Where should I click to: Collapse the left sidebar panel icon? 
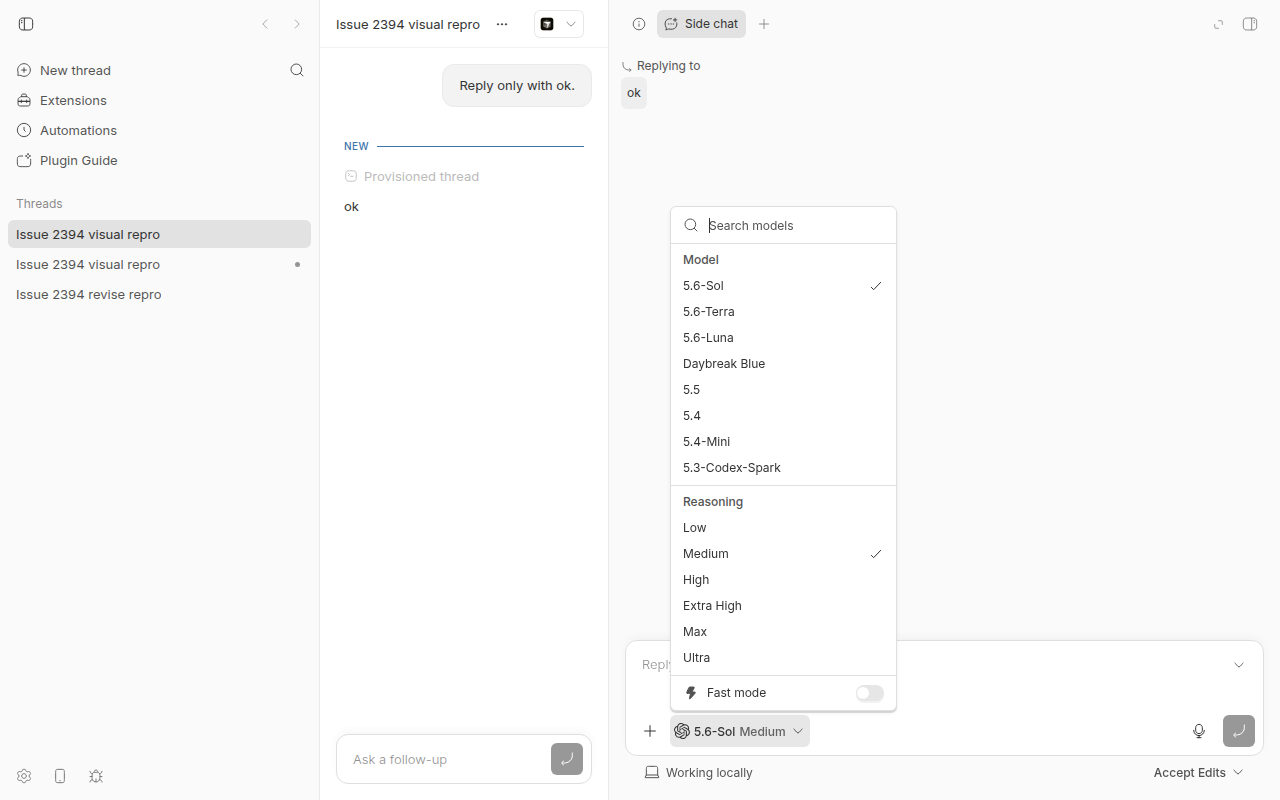(26, 24)
